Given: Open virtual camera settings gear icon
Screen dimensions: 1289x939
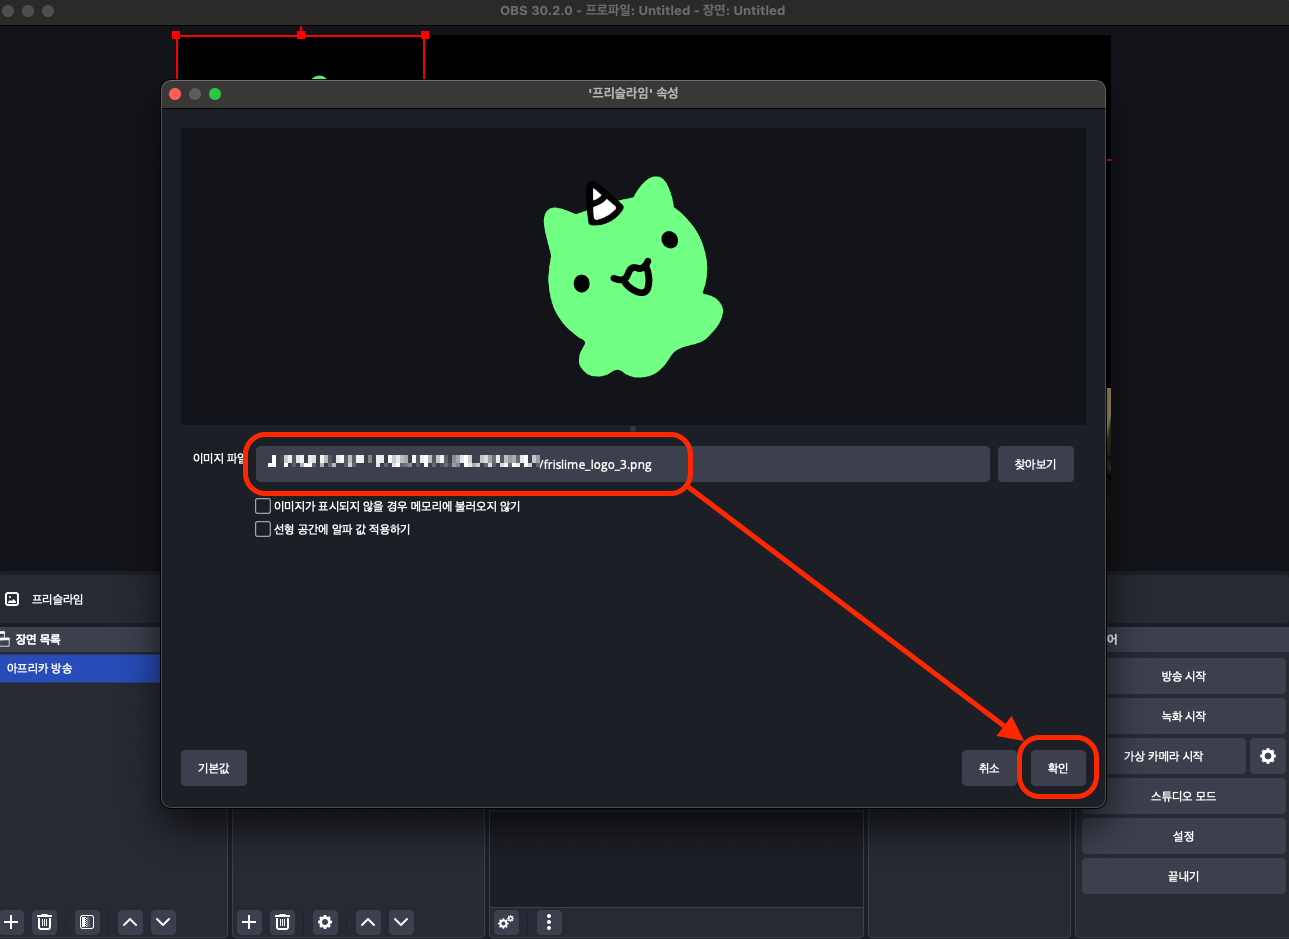Looking at the screenshot, I should coord(1268,756).
